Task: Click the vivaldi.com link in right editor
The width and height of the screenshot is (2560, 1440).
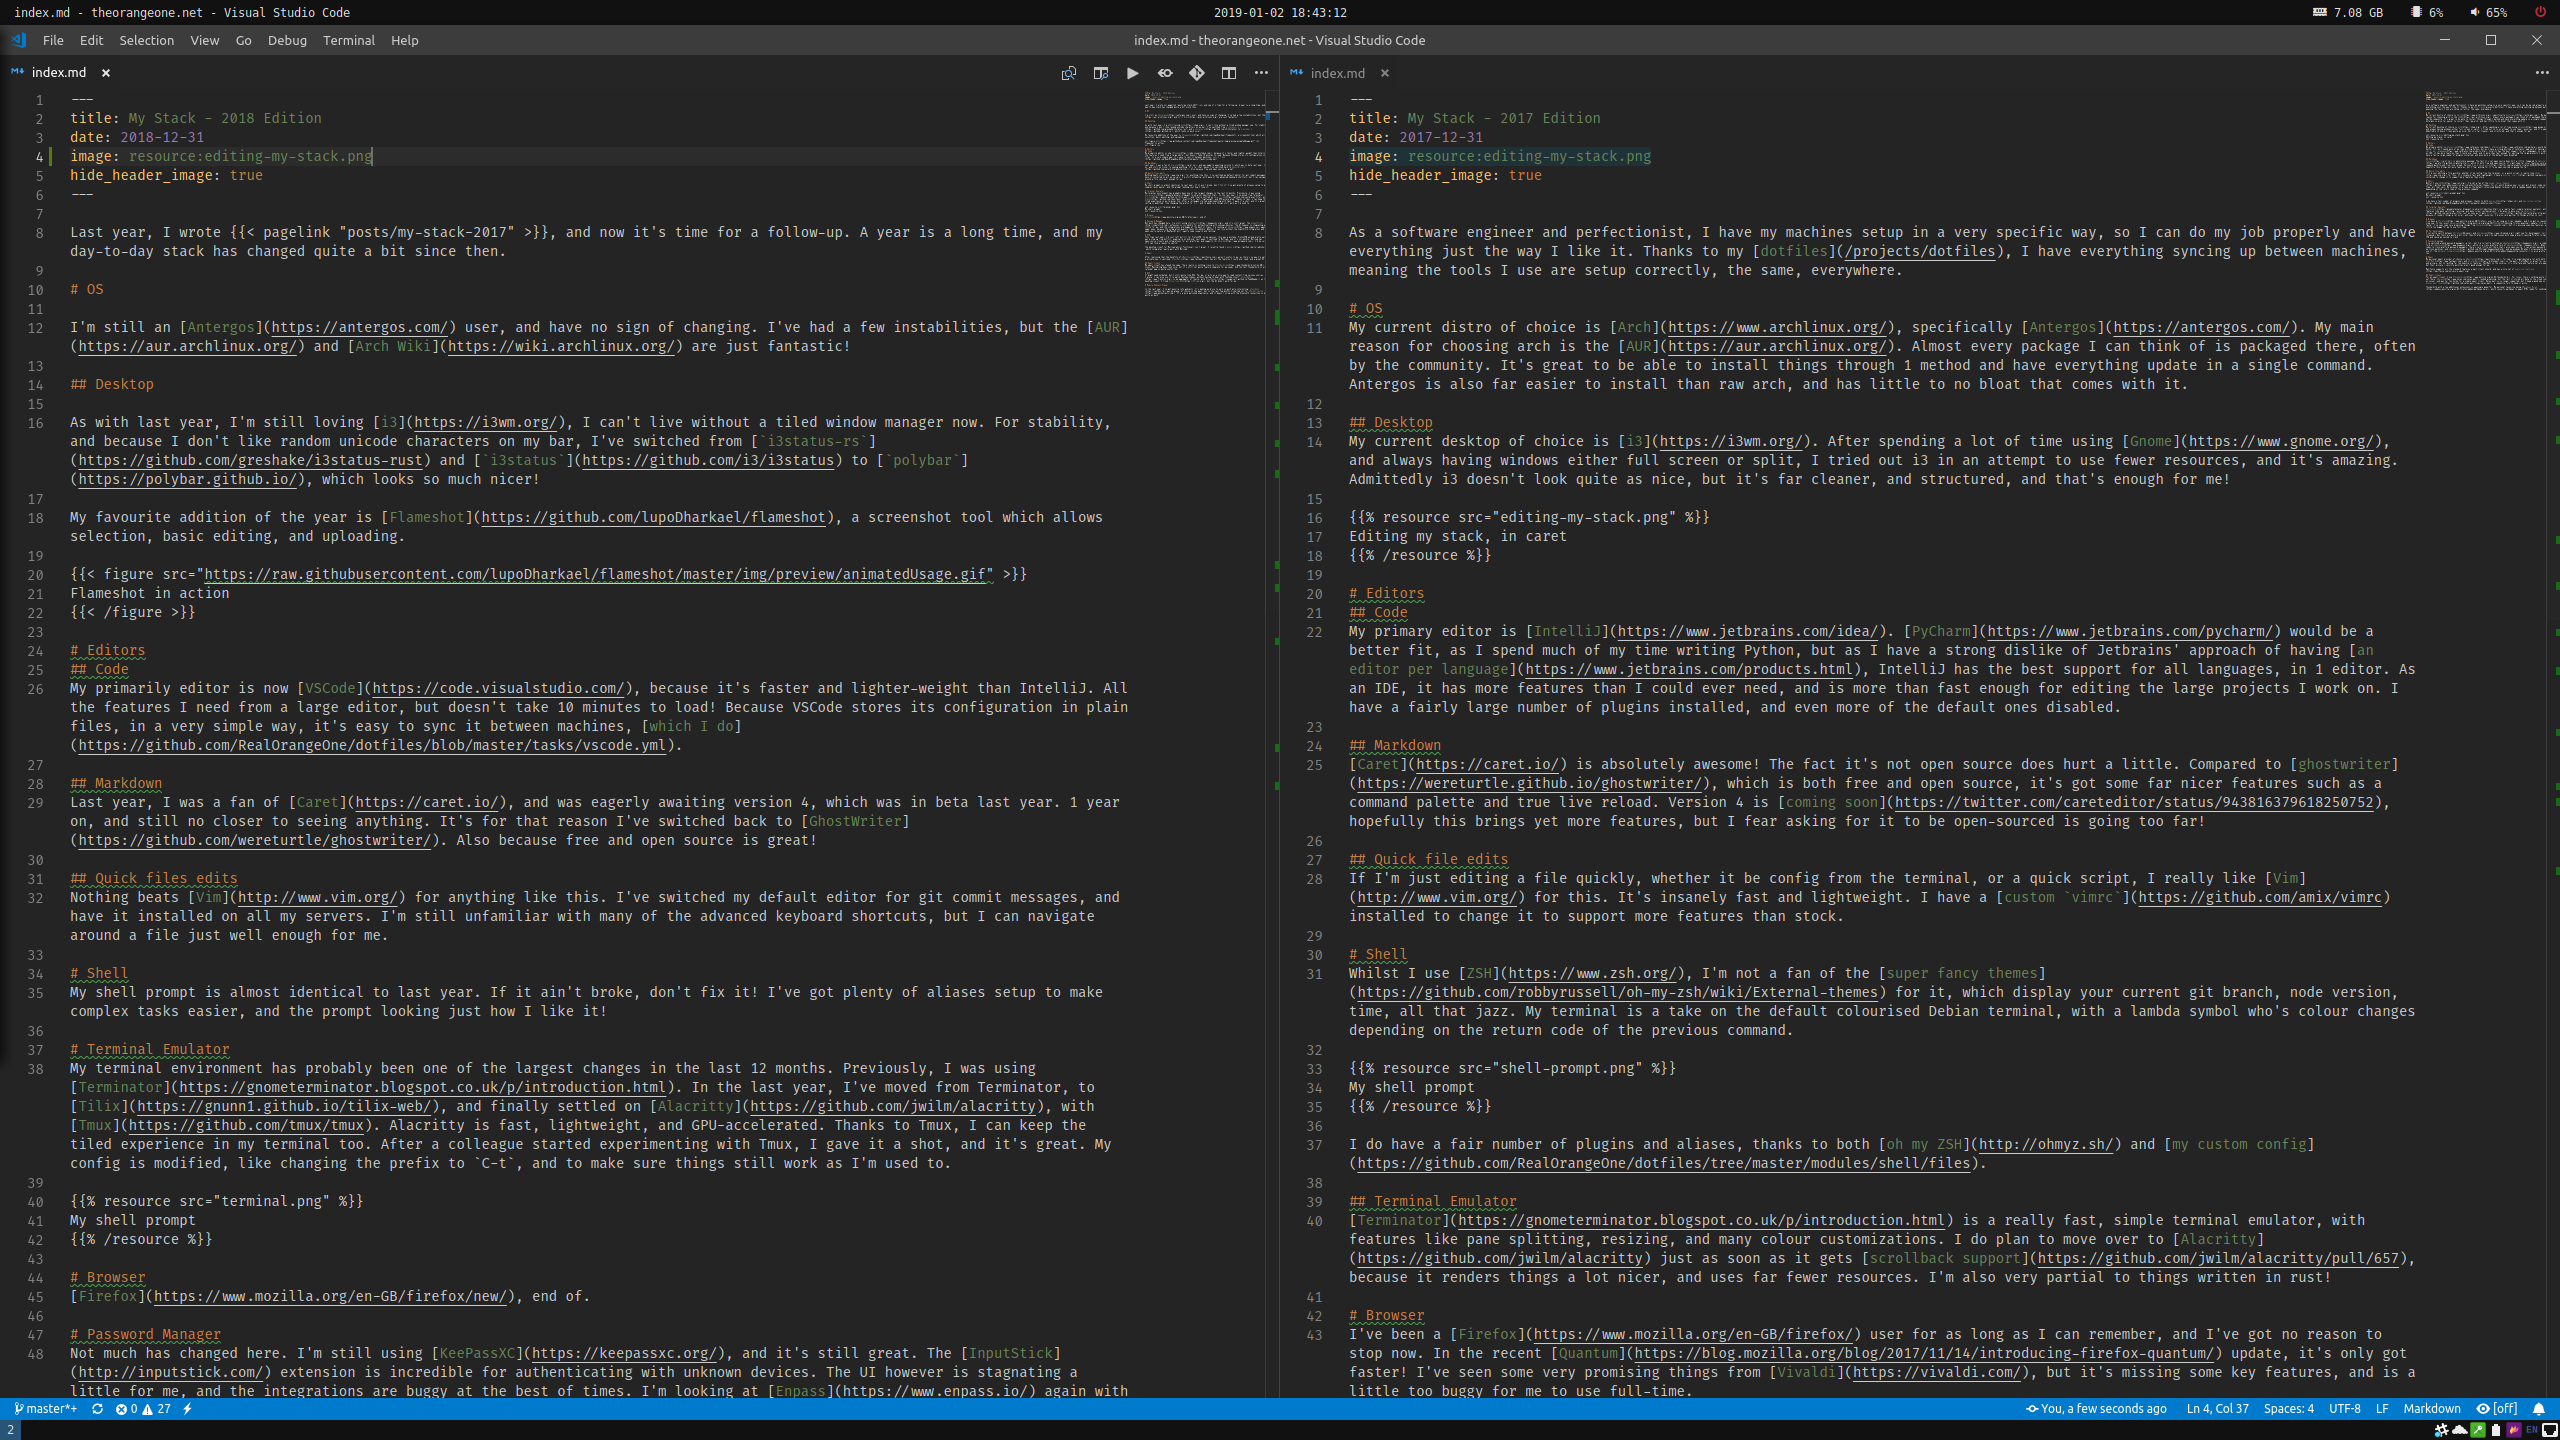Action: pos(1935,1372)
